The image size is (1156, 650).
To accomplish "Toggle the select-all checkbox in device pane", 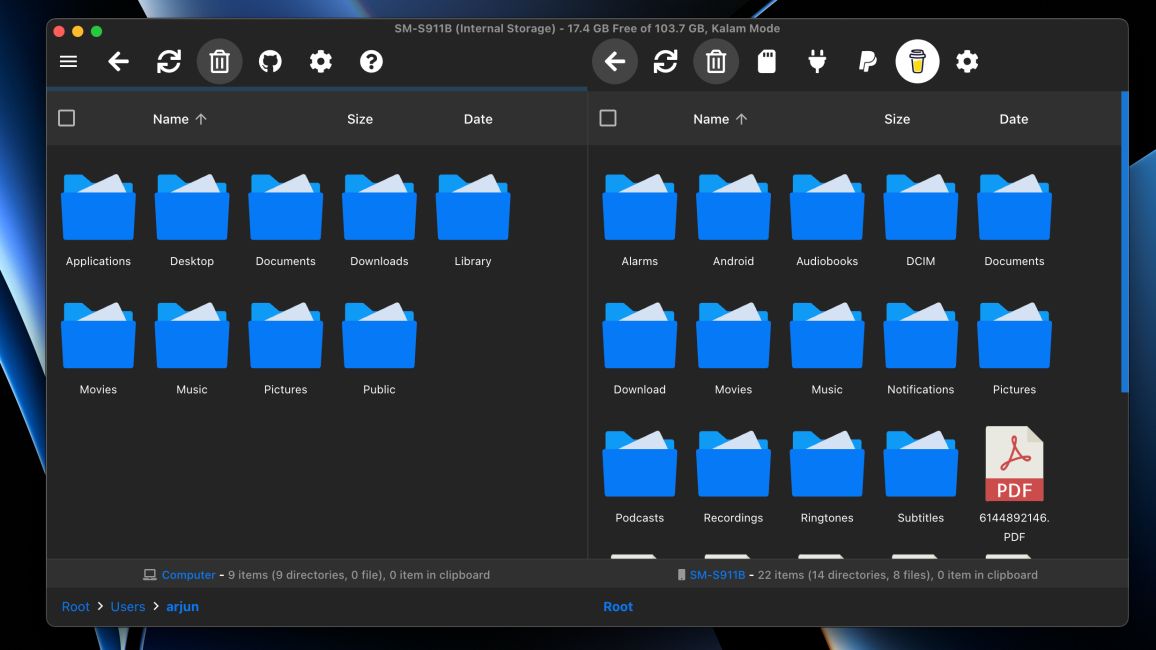I will pyautogui.click(x=606, y=118).
